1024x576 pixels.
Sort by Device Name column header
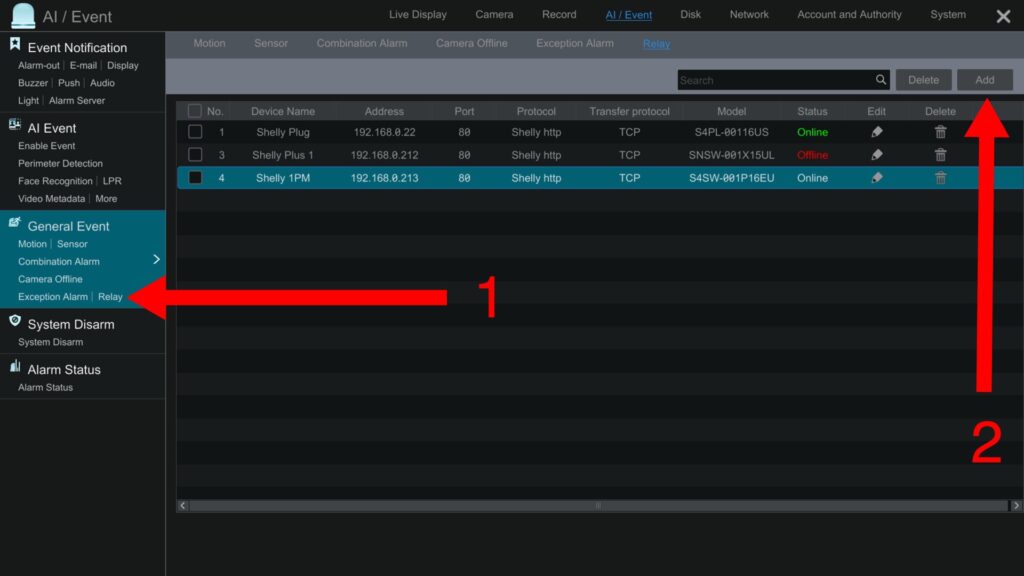click(x=283, y=111)
